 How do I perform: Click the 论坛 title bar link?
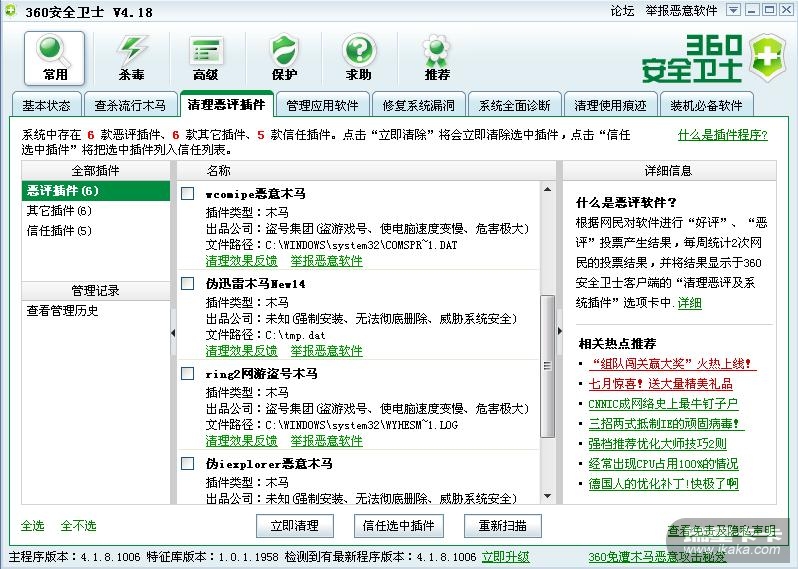point(622,11)
